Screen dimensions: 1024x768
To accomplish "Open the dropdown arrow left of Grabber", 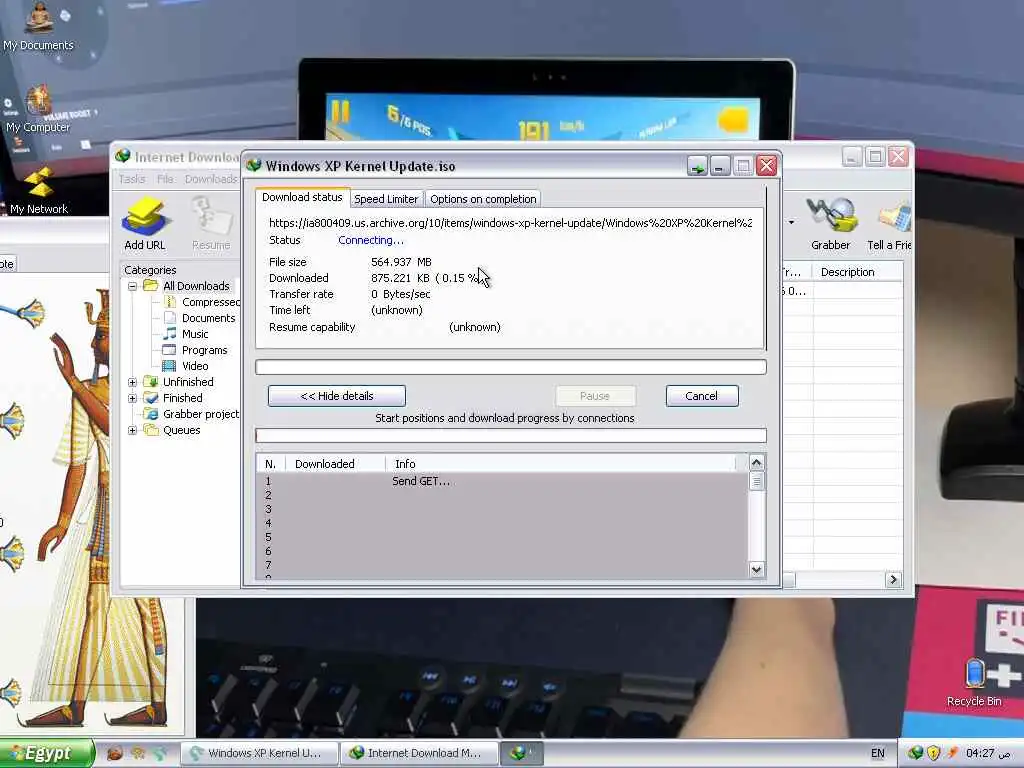I will (x=792, y=223).
